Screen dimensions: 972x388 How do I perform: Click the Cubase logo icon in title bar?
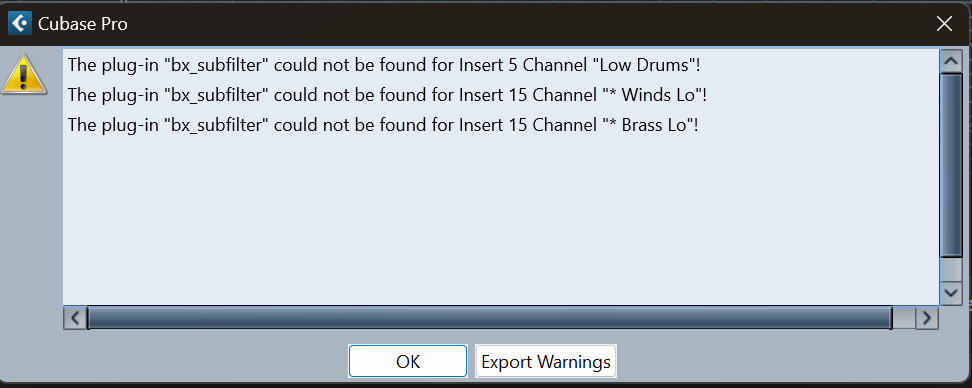click(x=19, y=24)
